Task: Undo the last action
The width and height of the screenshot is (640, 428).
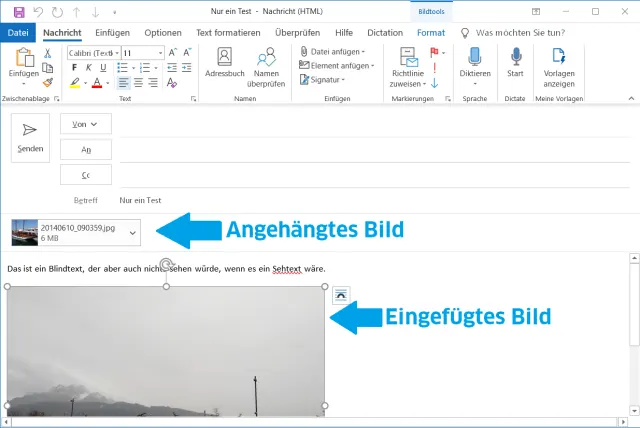Action: pos(38,12)
